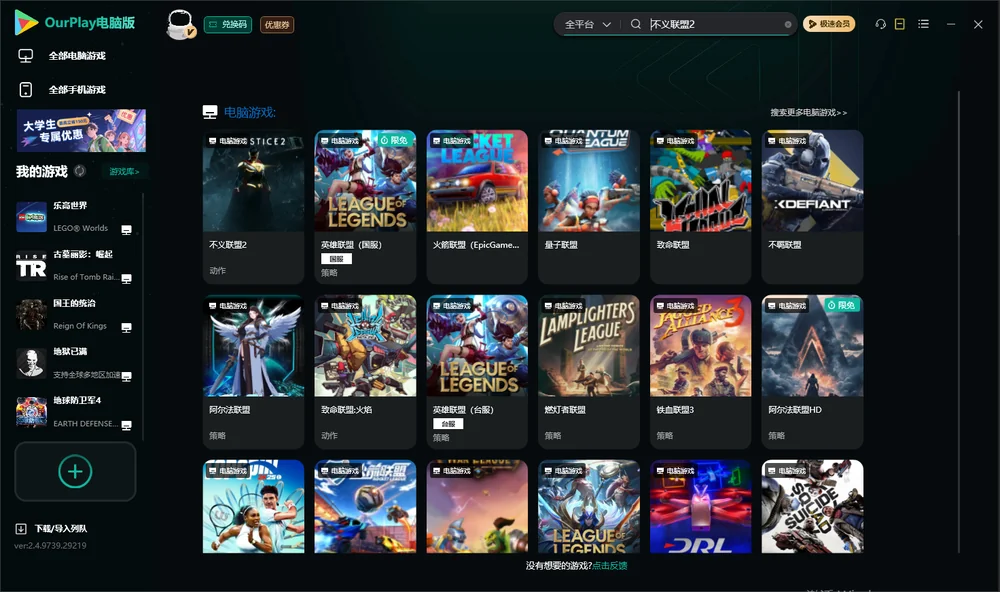This screenshot has height=592, width=1000.
Task: Click the download queue icon
Action: 21,529
